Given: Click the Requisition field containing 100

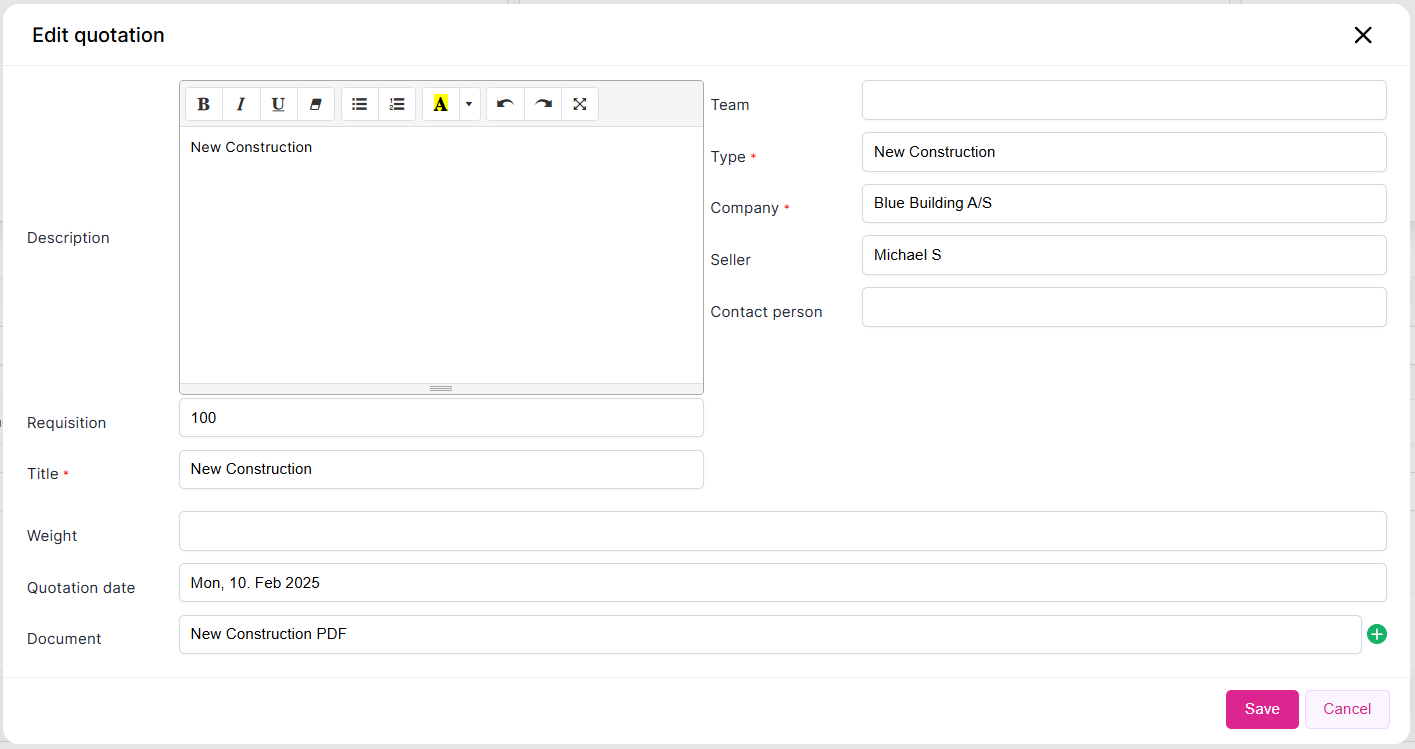Looking at the screenshot, I should pos(440,418).
